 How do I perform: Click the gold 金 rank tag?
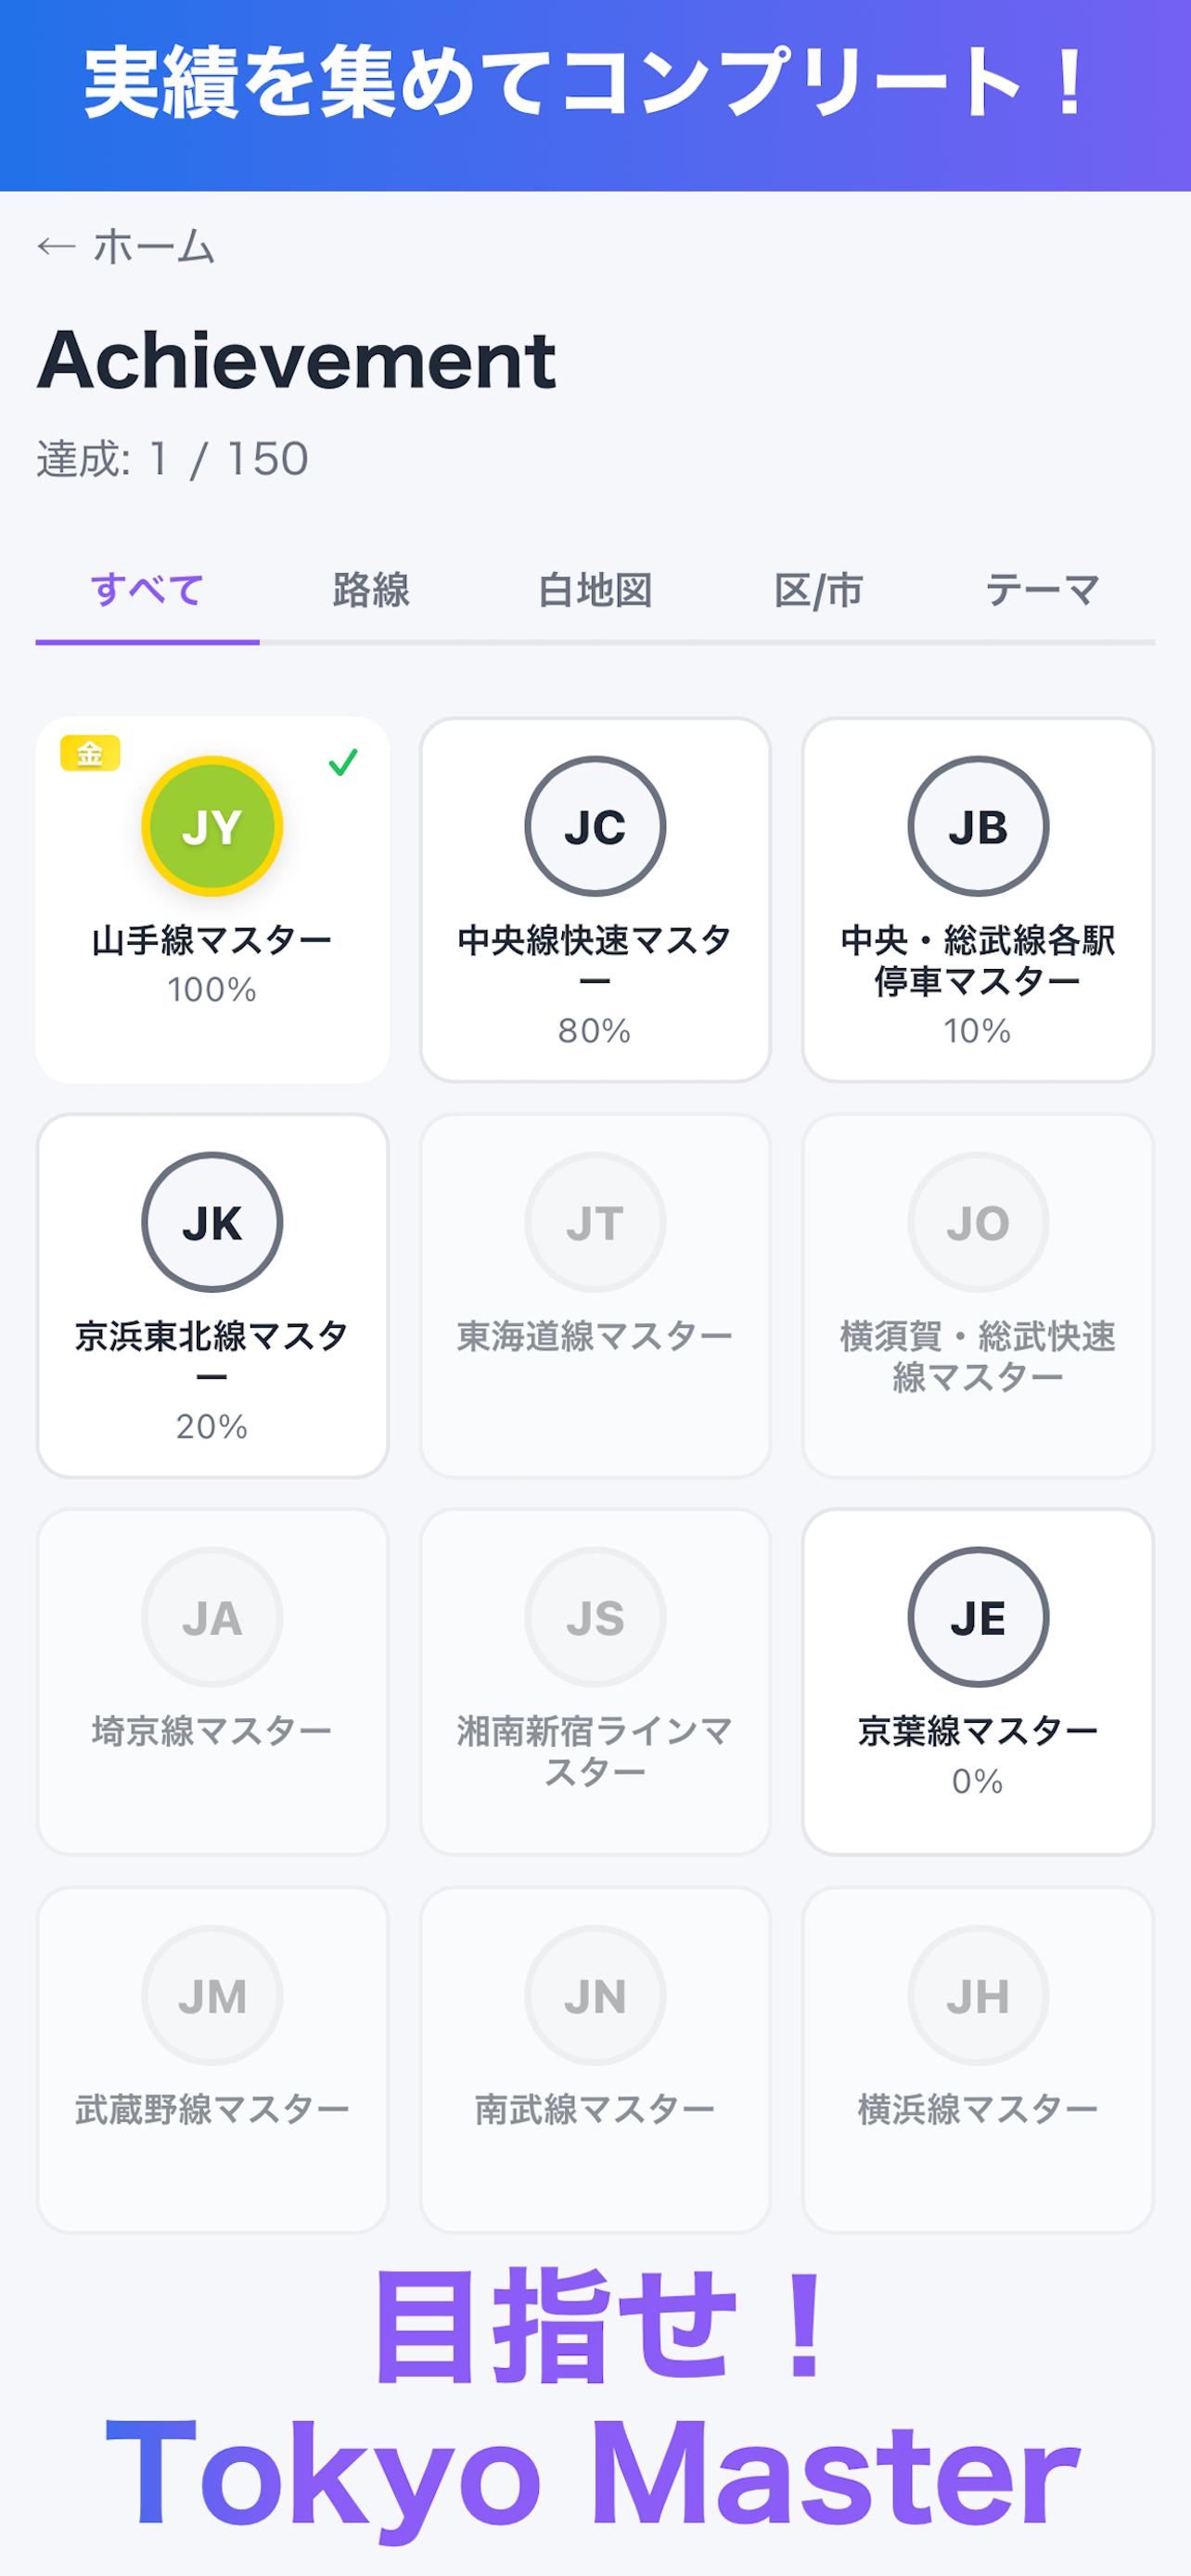90,753
